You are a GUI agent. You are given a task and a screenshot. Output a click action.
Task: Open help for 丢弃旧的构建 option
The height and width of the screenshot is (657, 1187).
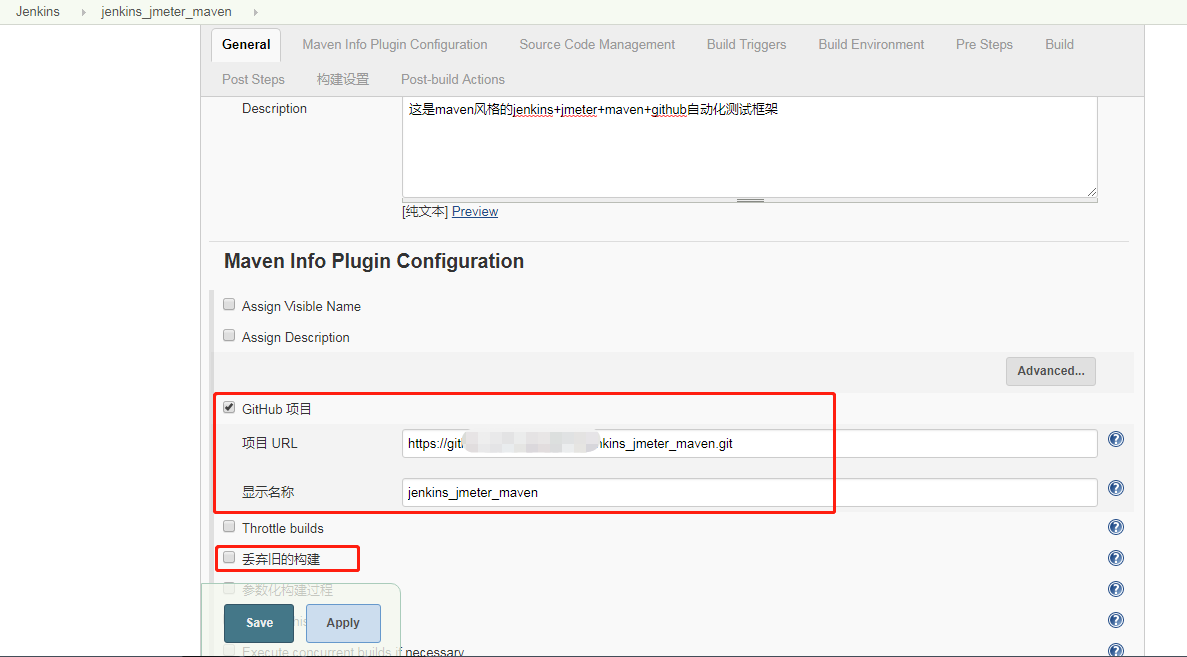[1115, 558]
